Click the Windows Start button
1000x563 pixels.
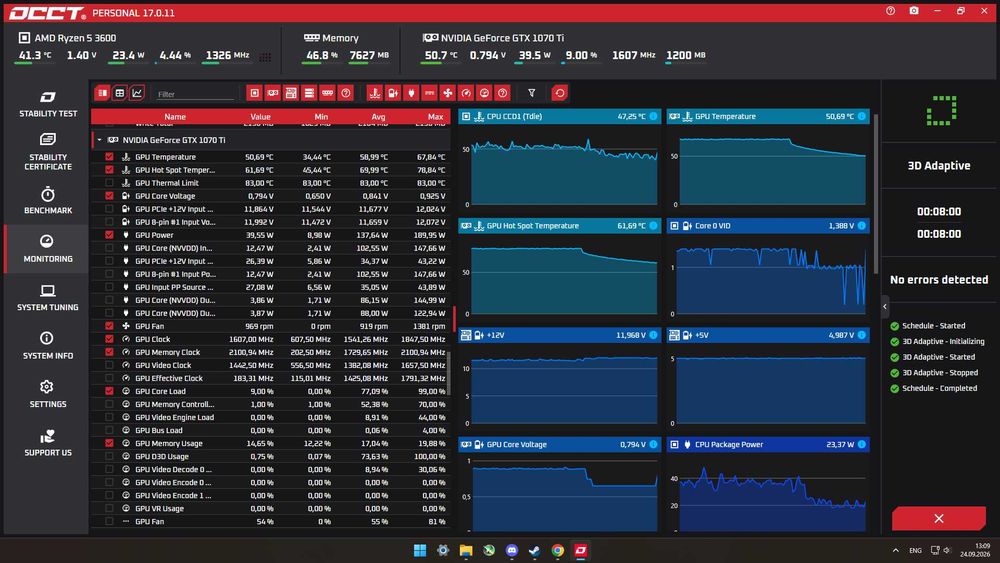(420, 550)
